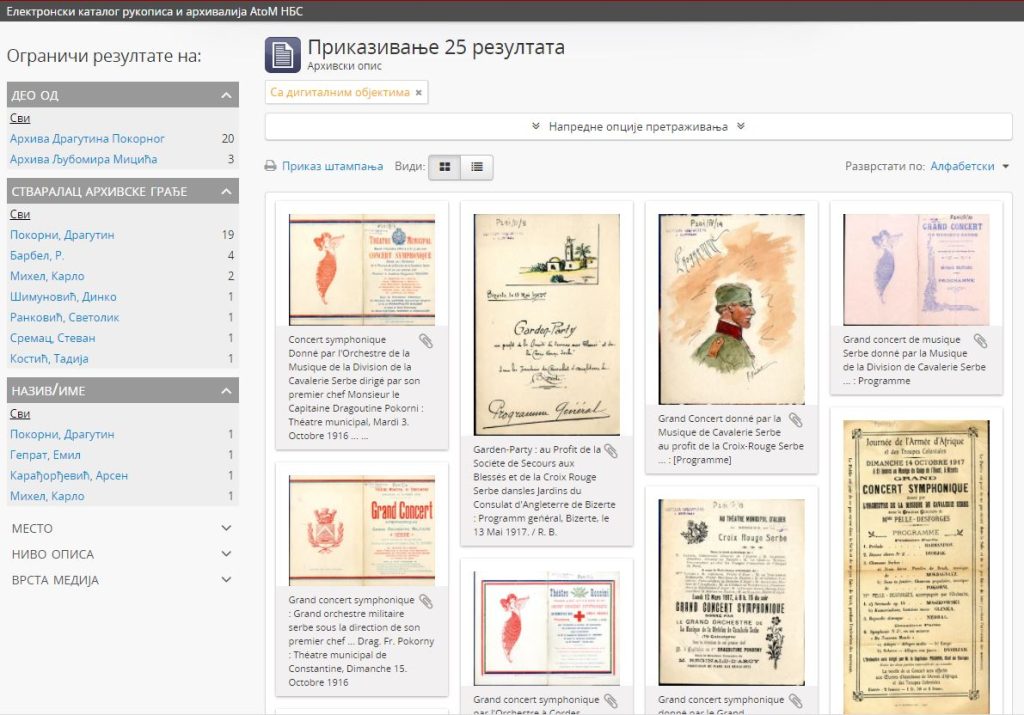Filter by 'Архива Драгутина Покорног'
1024x715 pixels.
coord(87,138)
